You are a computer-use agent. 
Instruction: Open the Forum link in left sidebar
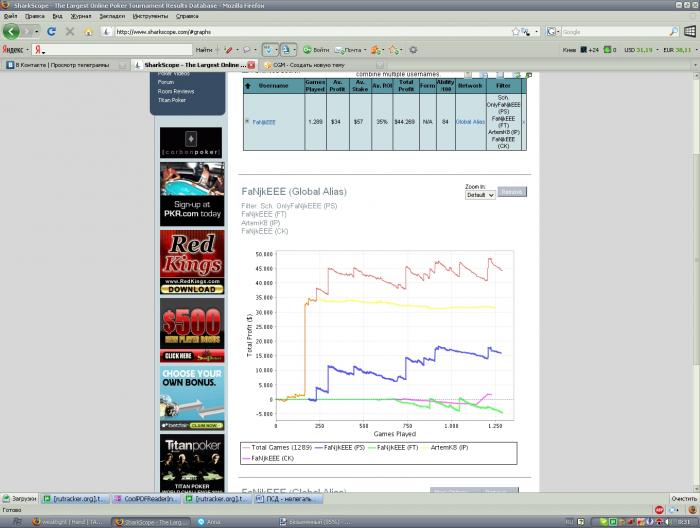point(166,82)
